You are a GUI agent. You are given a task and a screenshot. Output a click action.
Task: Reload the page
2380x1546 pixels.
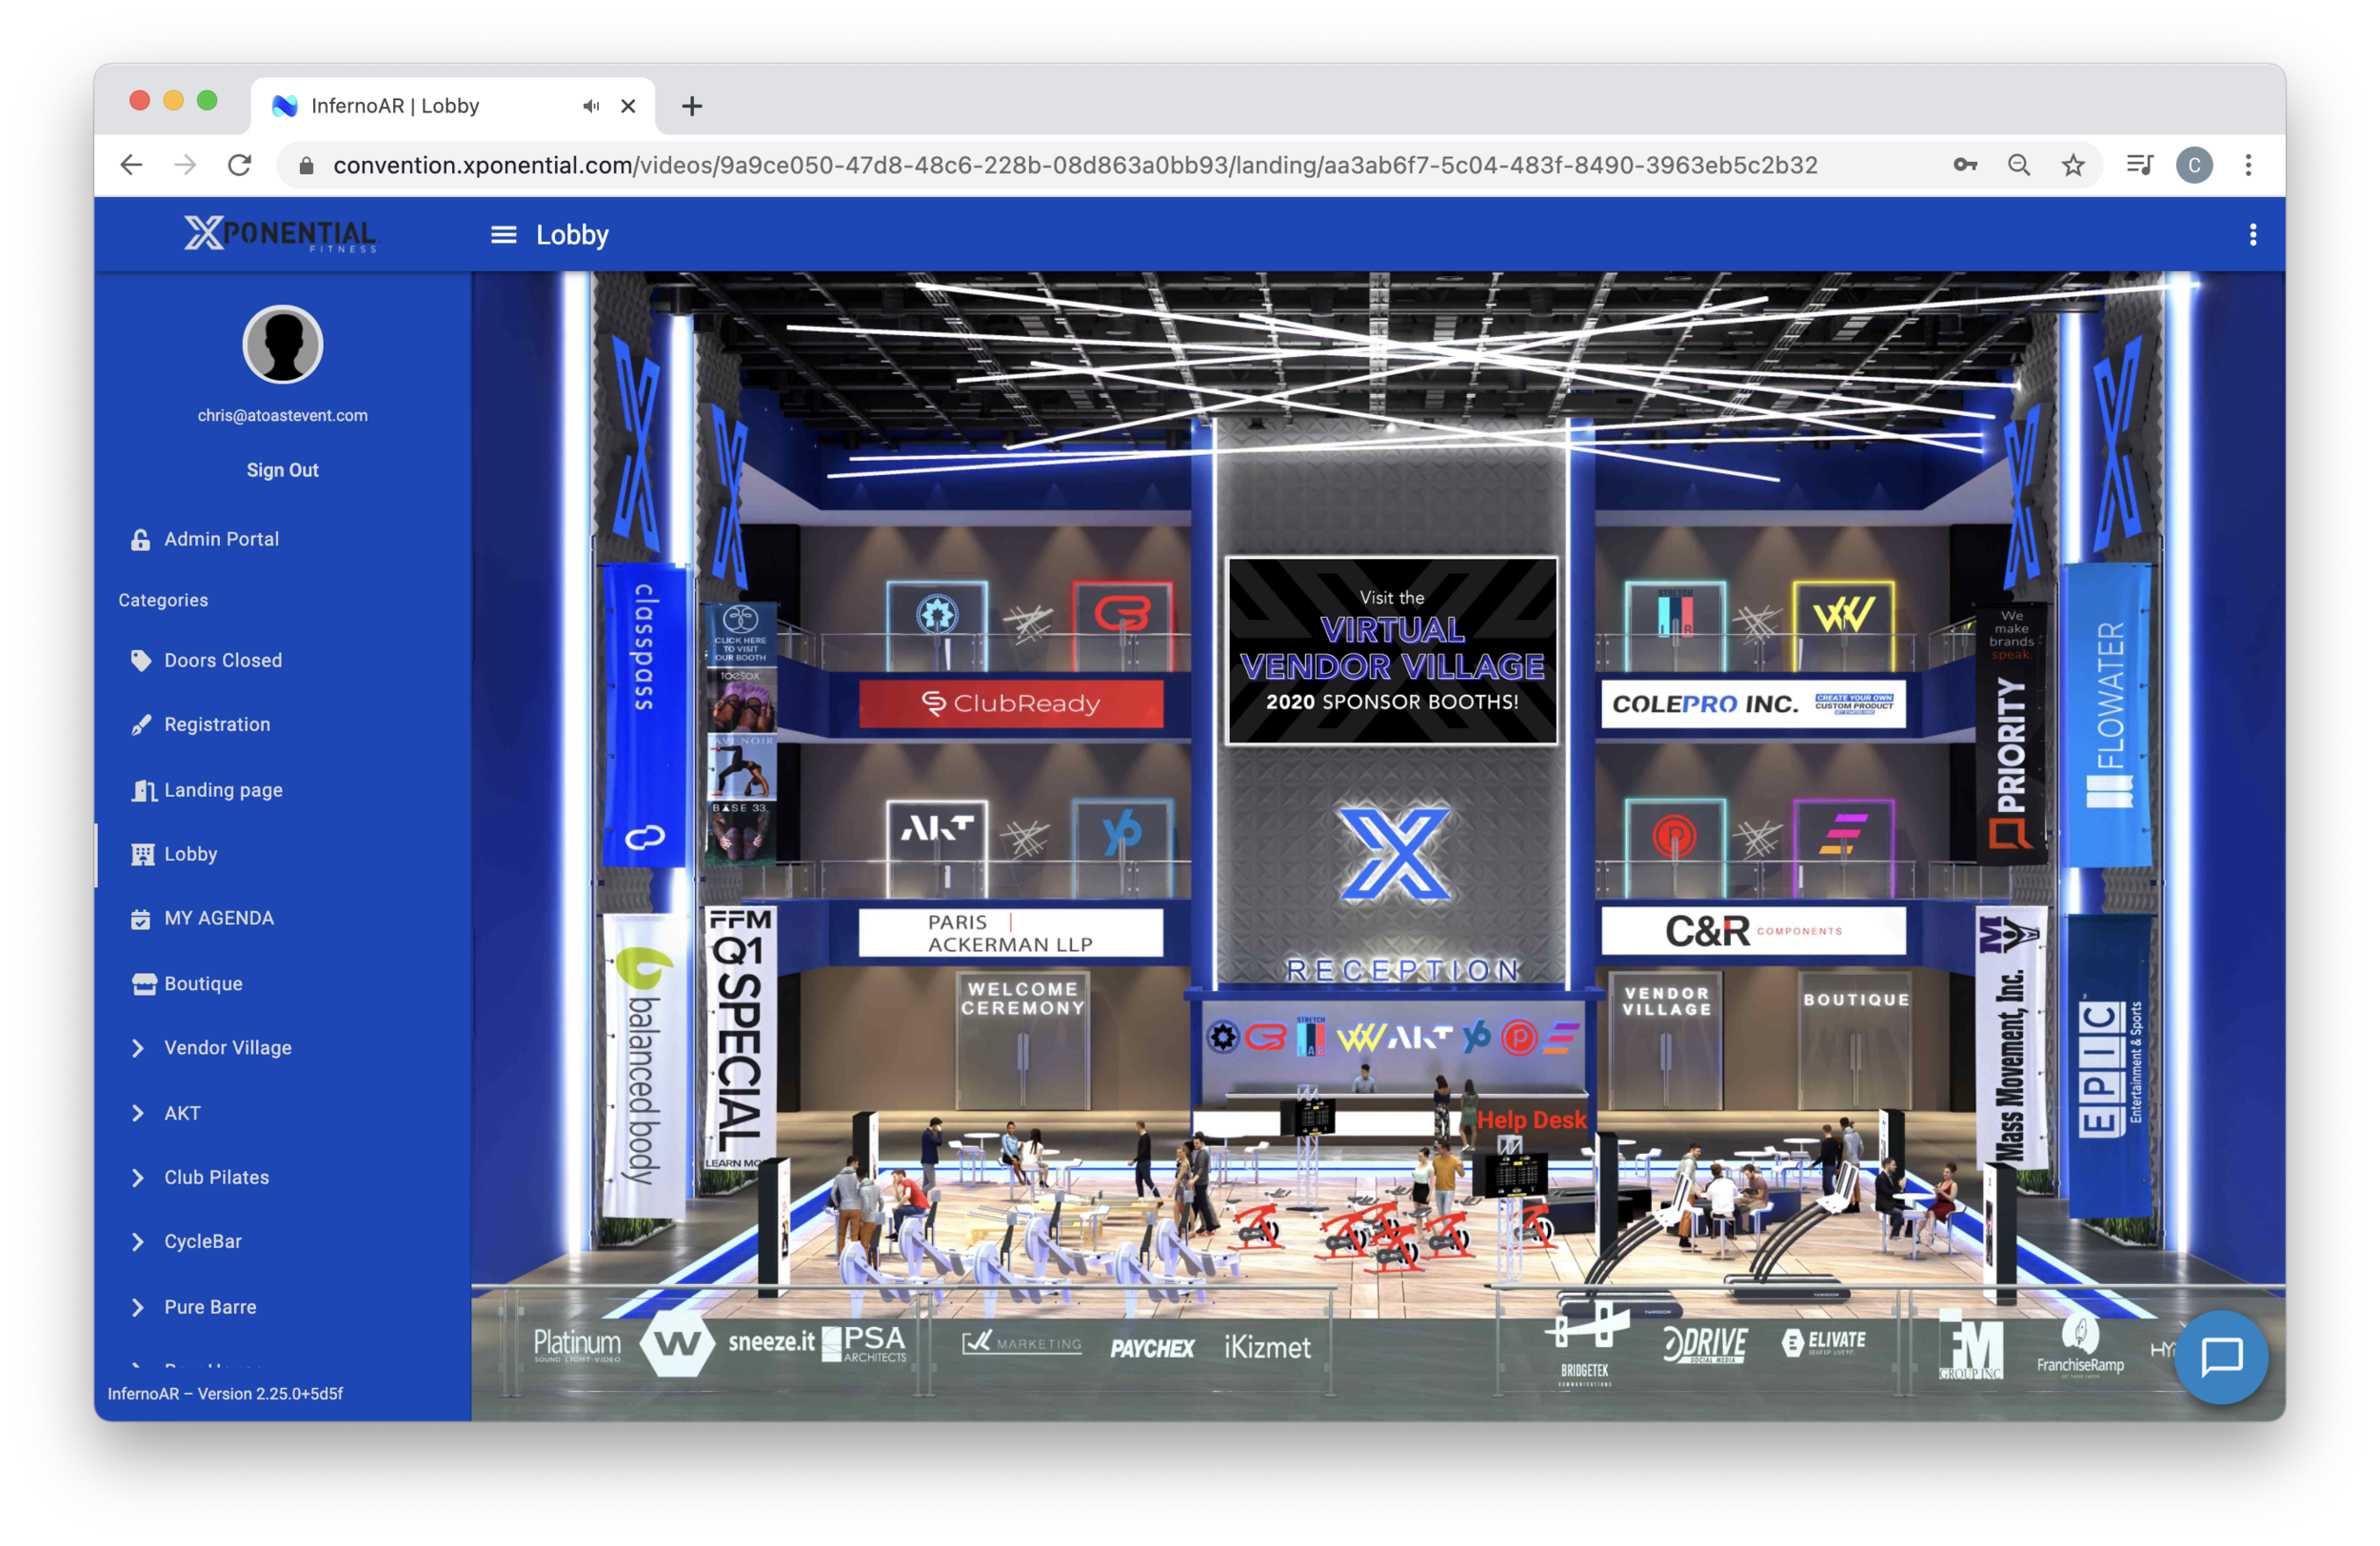[239, 165]
